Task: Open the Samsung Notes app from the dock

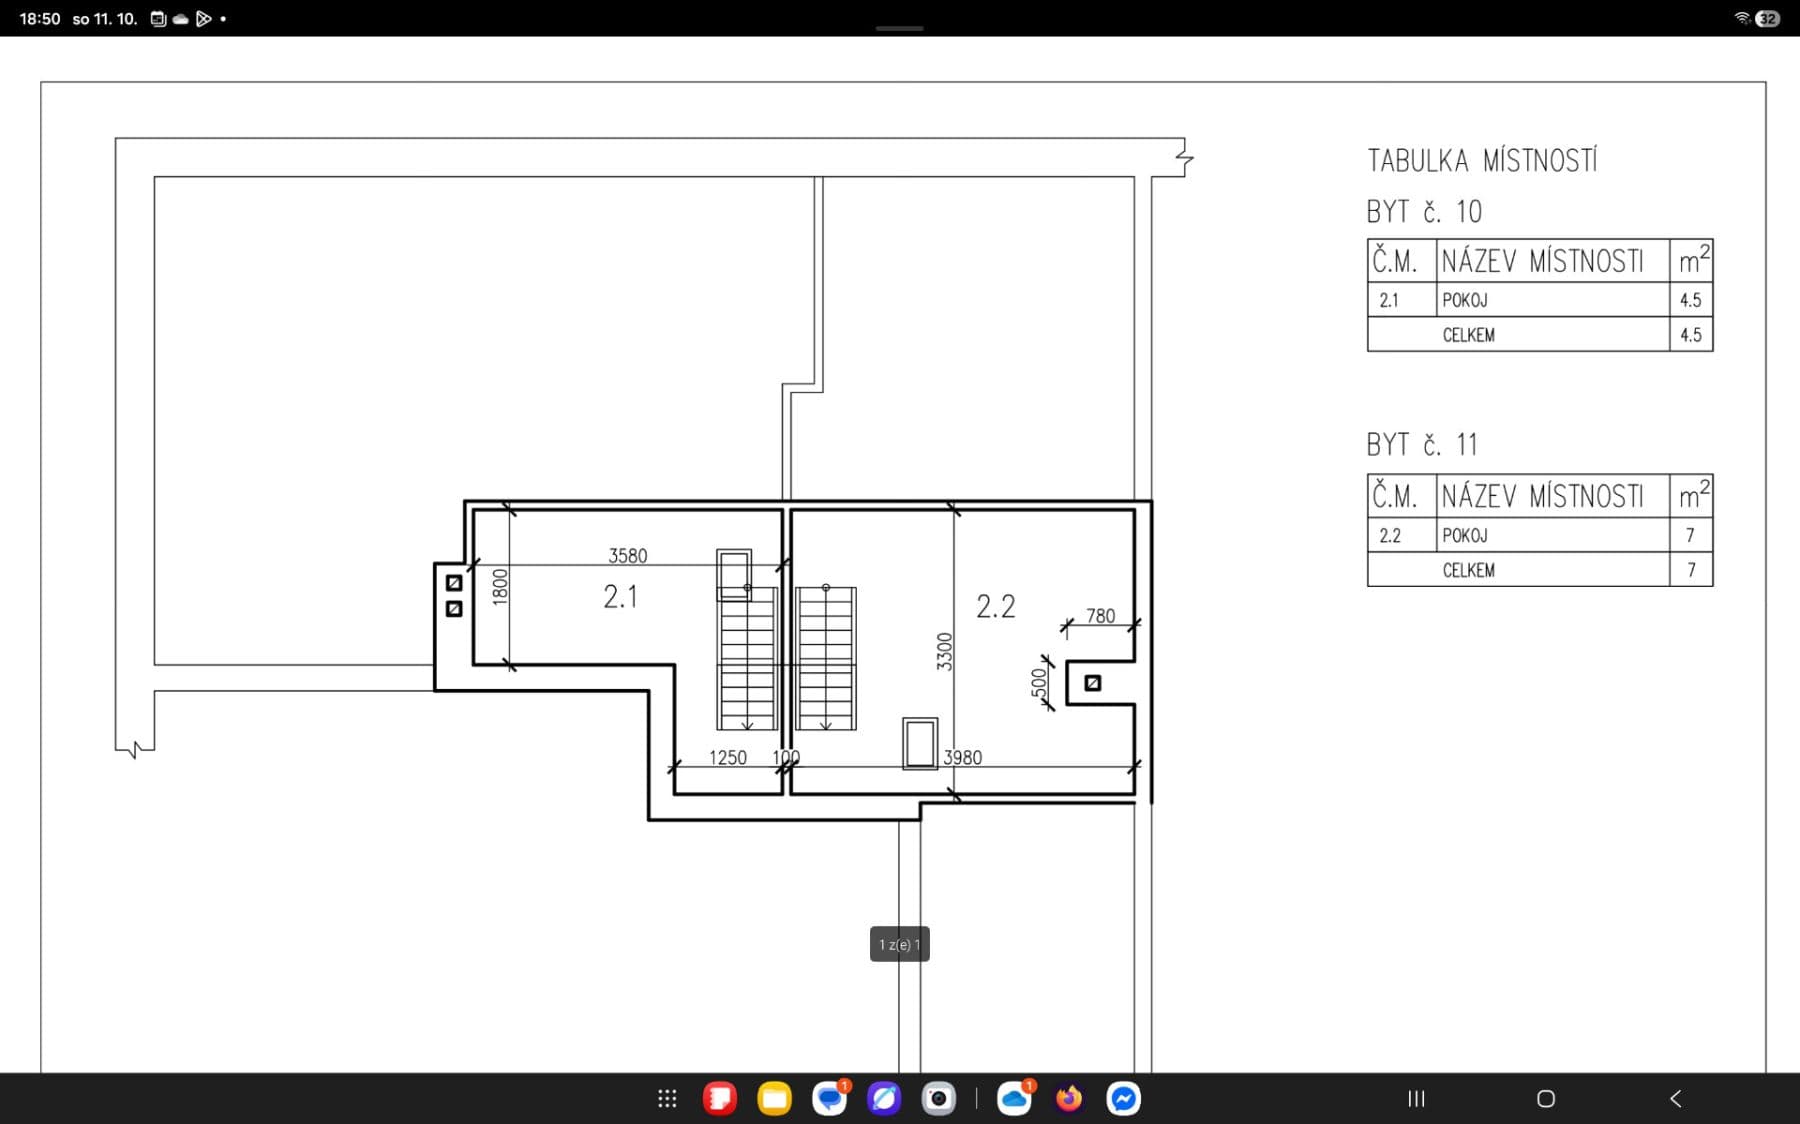Action: pos(718,1098)
